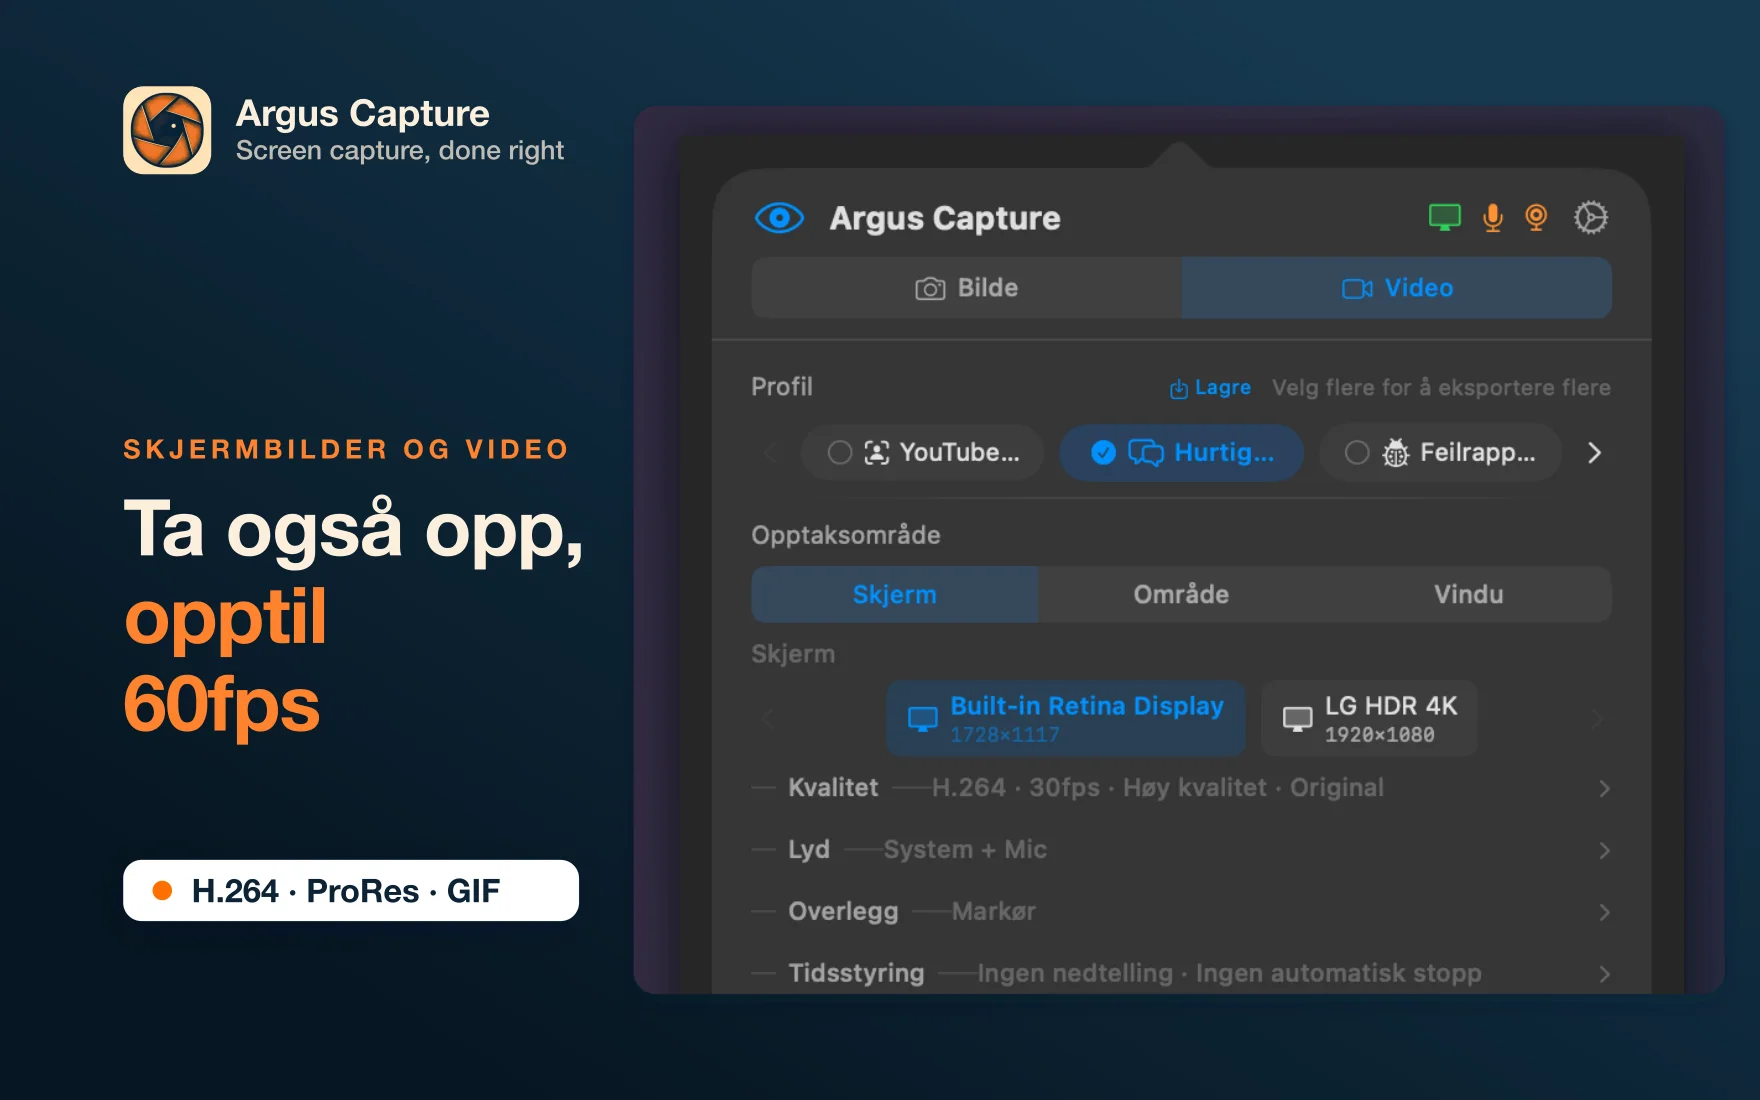Show next profiles with right chevron

1594,453
